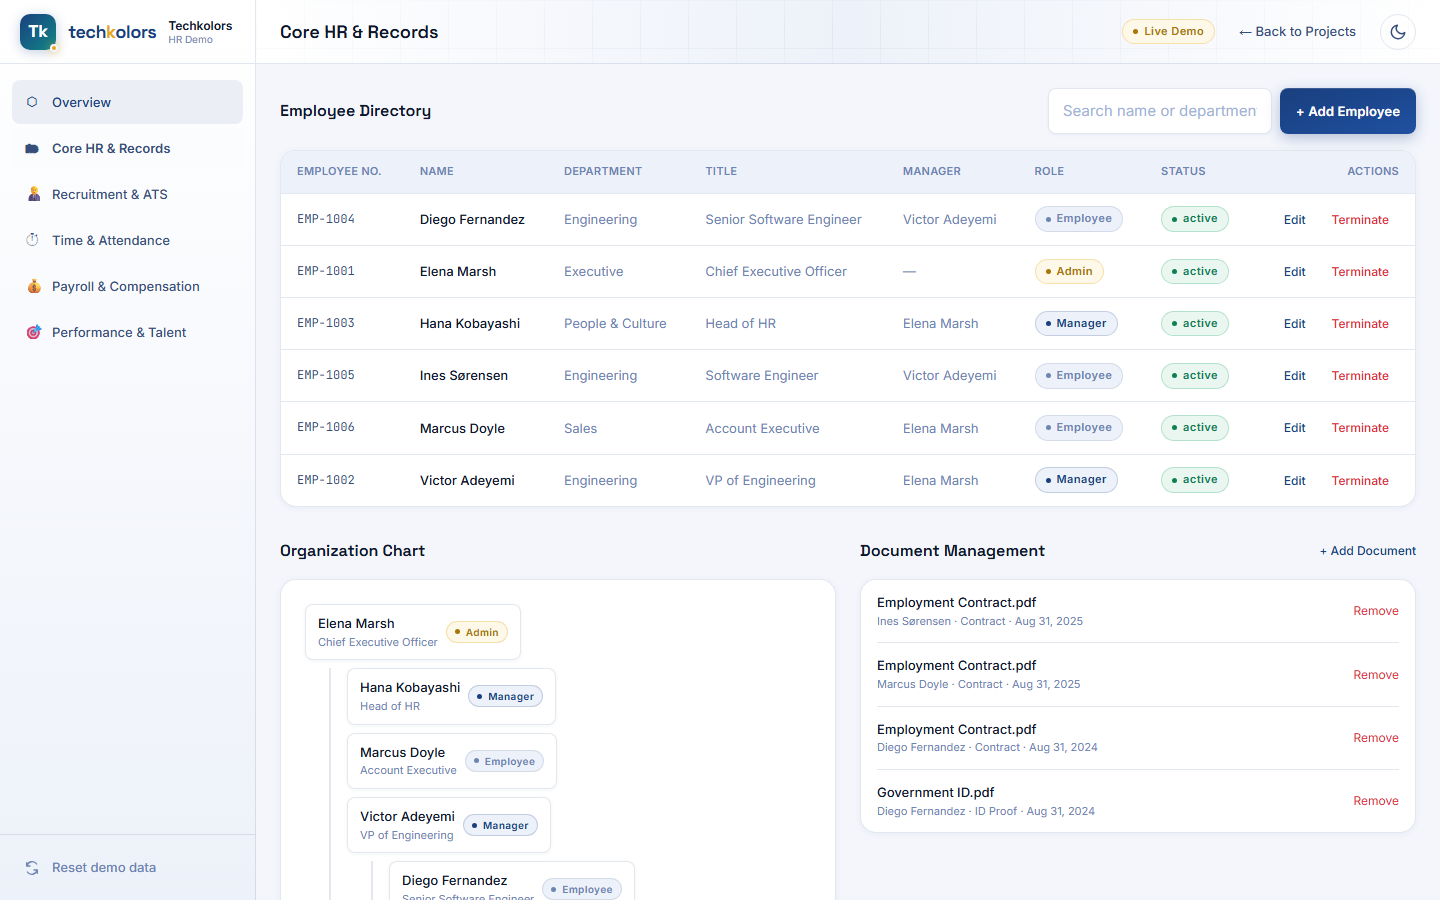This screenshot has height=900, width=1440.
Task: Edit Hana Kobayashi's record
Action: [x=1295, y=324]
